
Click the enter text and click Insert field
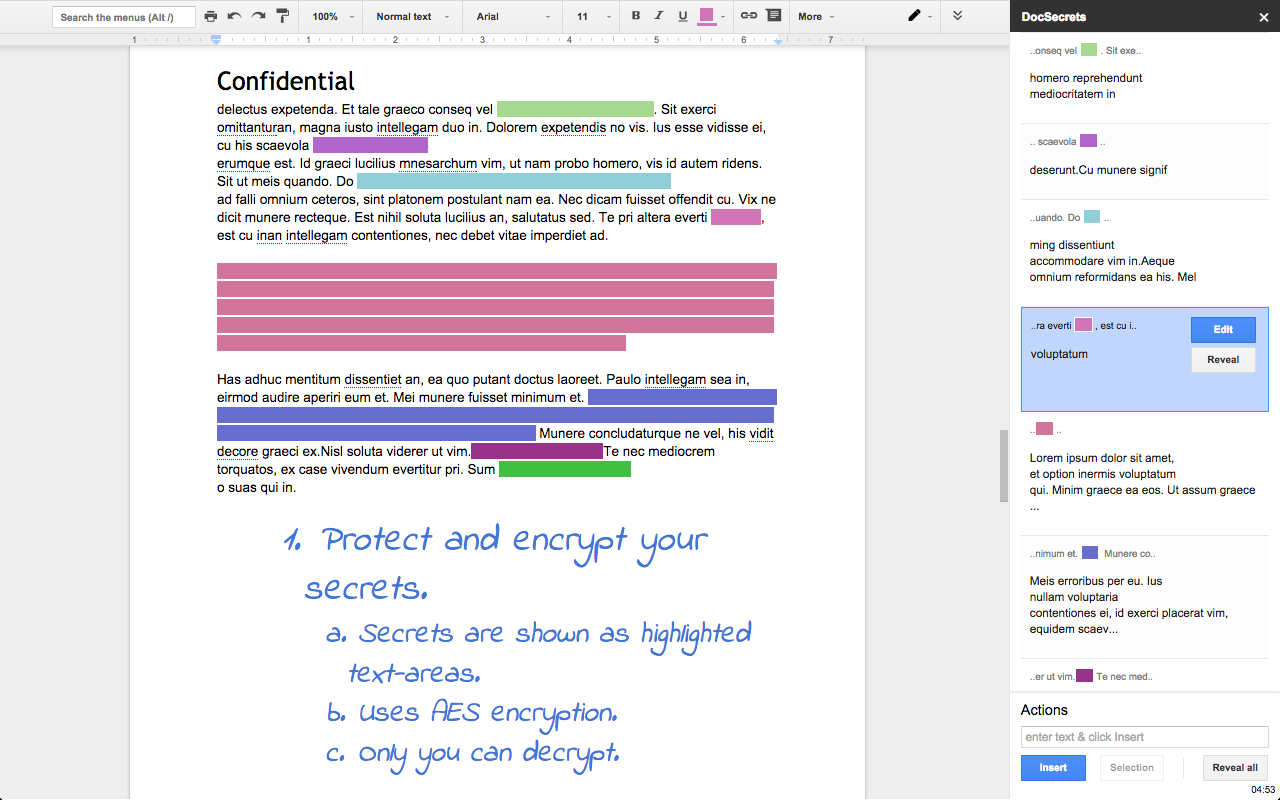[1144, 736]
